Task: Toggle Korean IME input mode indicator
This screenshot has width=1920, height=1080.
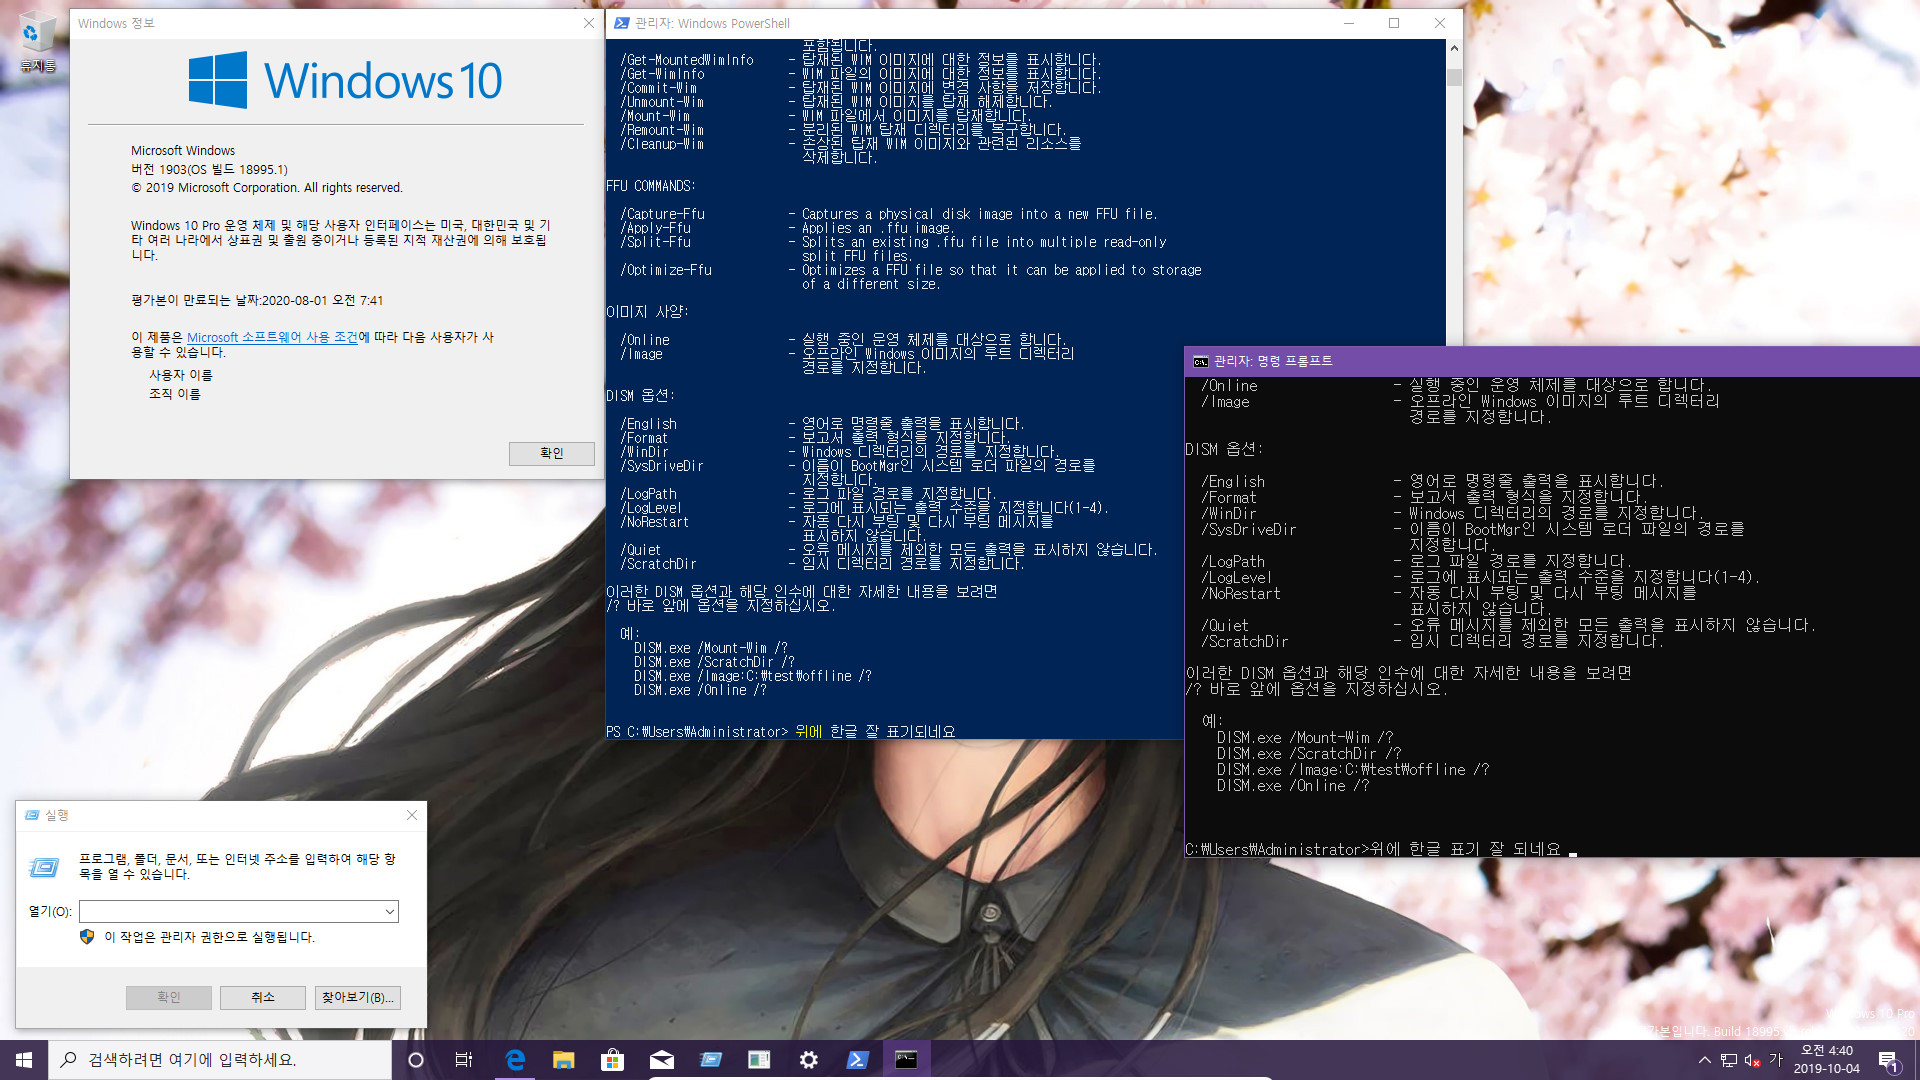Action: (1776, 1060)
